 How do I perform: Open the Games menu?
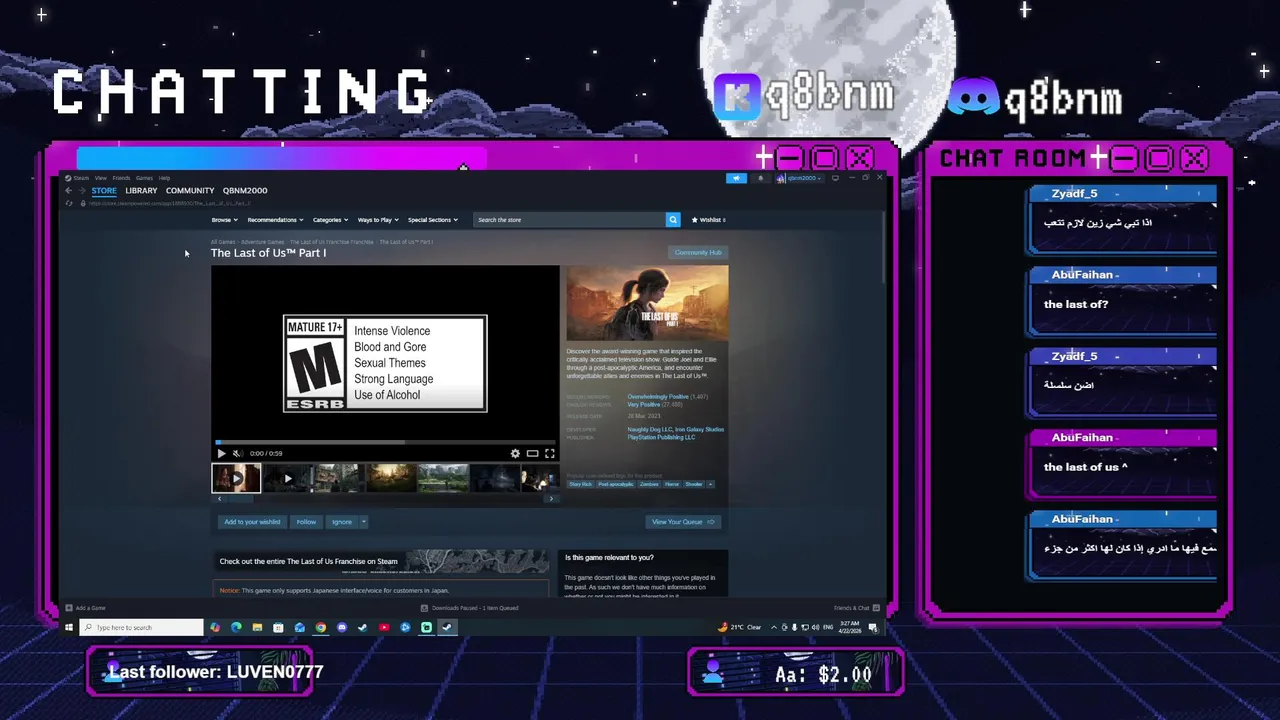click(144, 178)
